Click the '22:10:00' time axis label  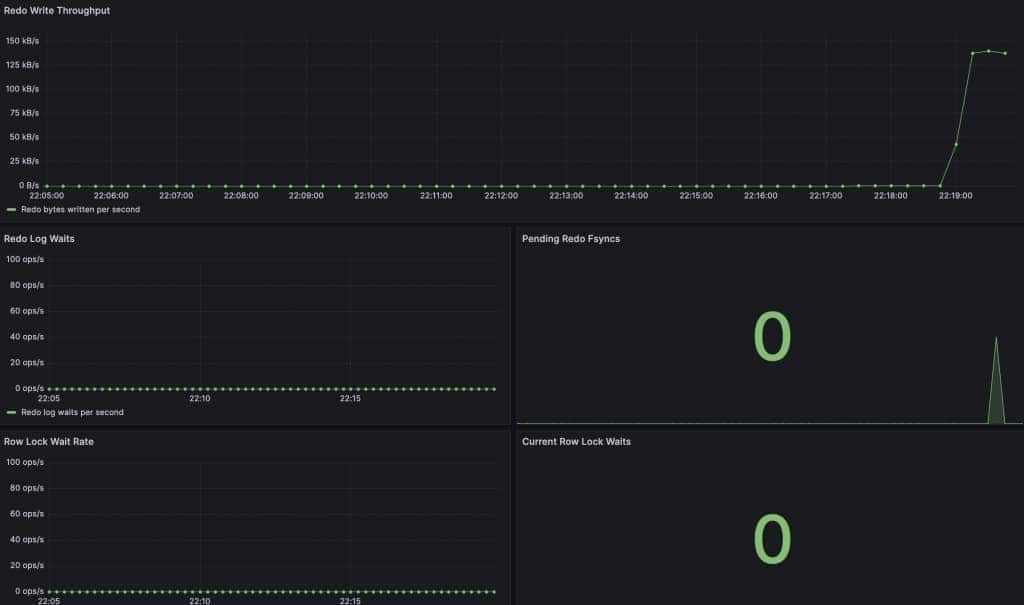click(371, 195)
